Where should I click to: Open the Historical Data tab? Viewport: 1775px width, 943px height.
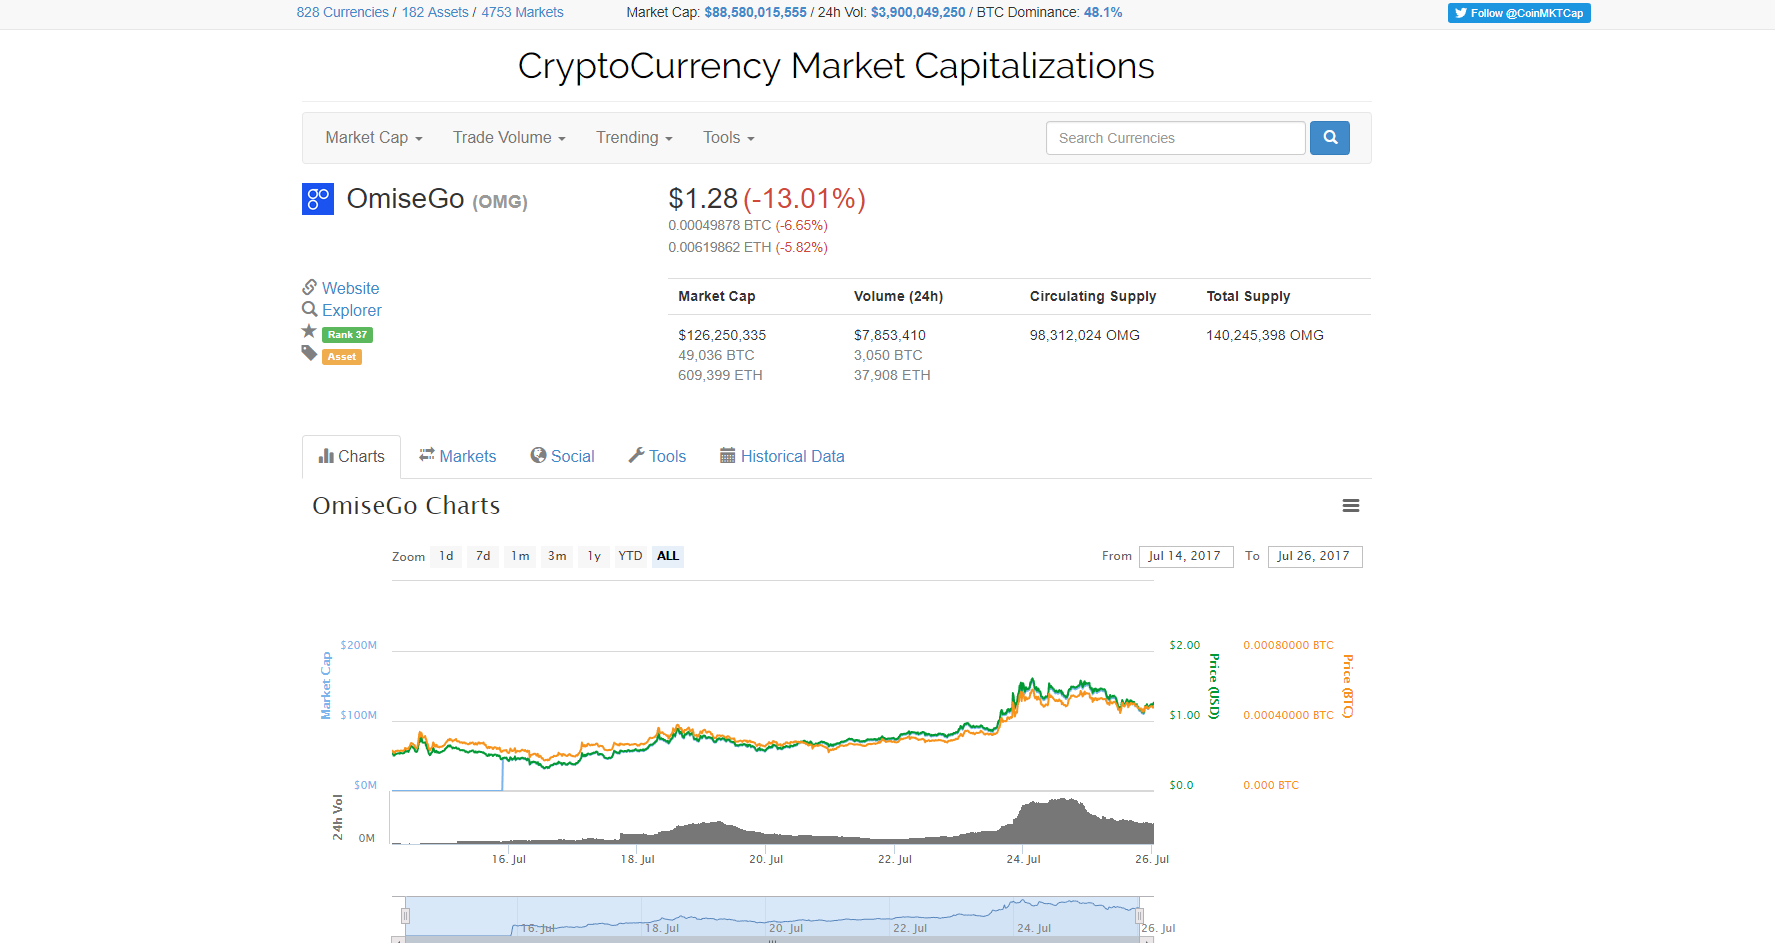coord(782,456)
